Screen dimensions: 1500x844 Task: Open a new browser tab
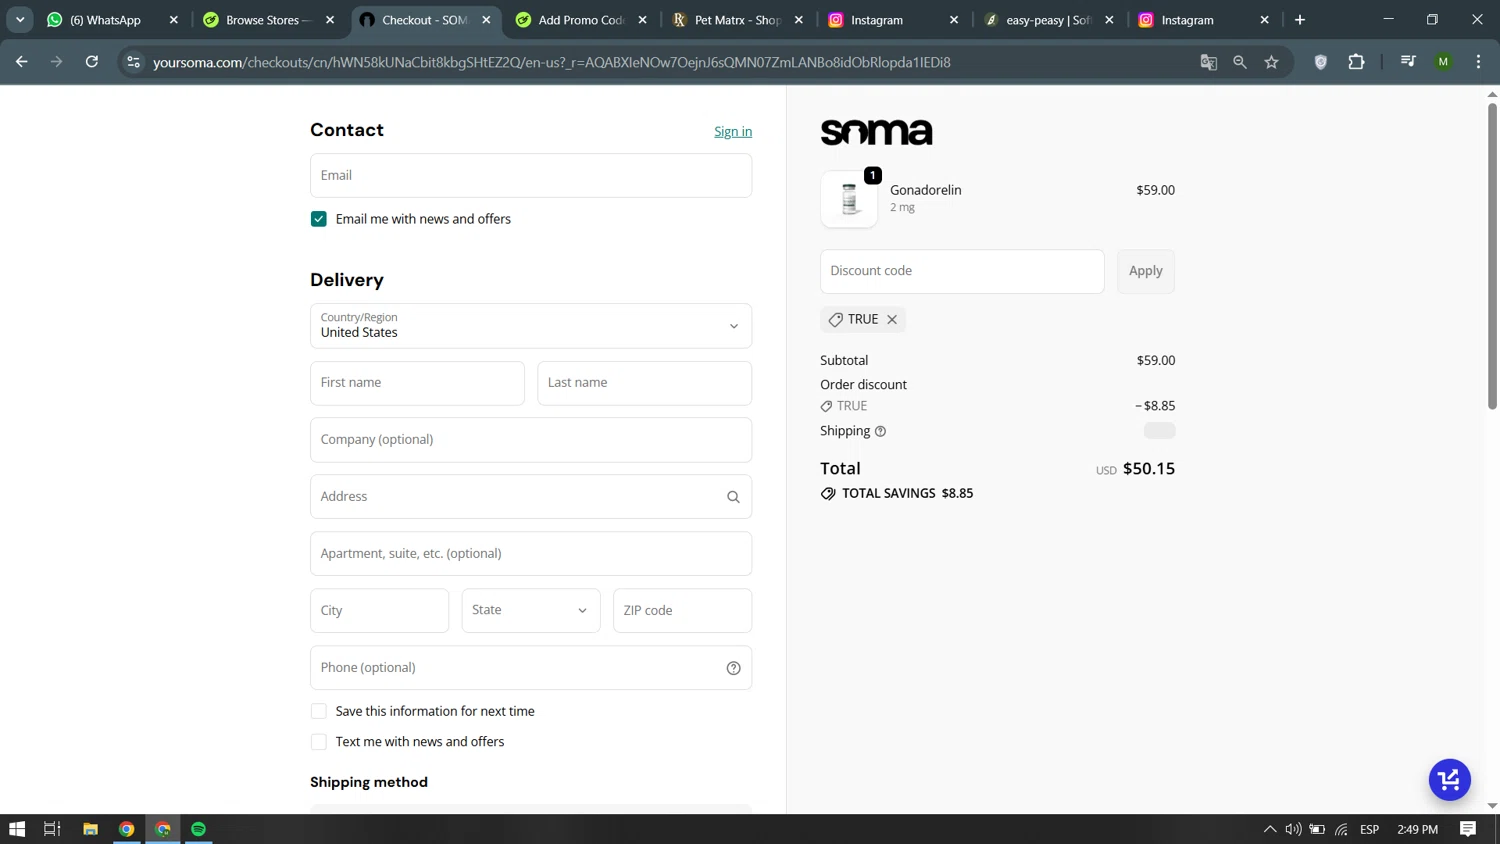tap(1300, 20)
